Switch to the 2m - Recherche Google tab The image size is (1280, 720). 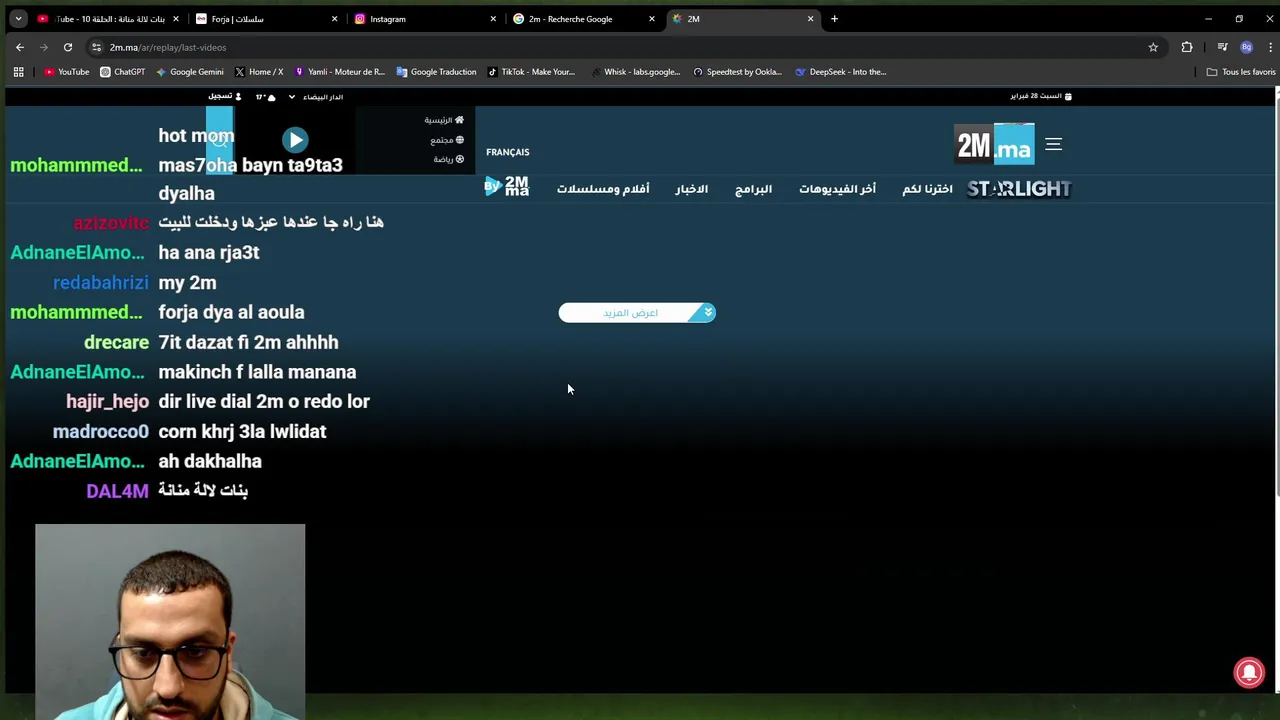tap(582, 19)
